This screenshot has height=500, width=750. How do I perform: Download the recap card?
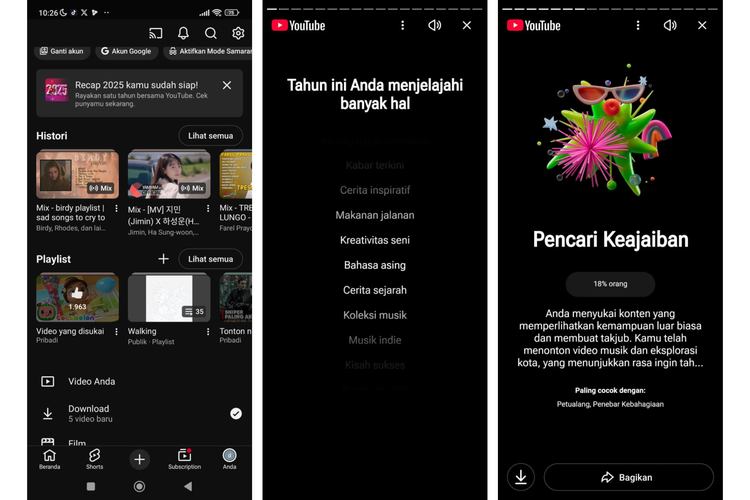pyautogui.click(x=521, y=477)
